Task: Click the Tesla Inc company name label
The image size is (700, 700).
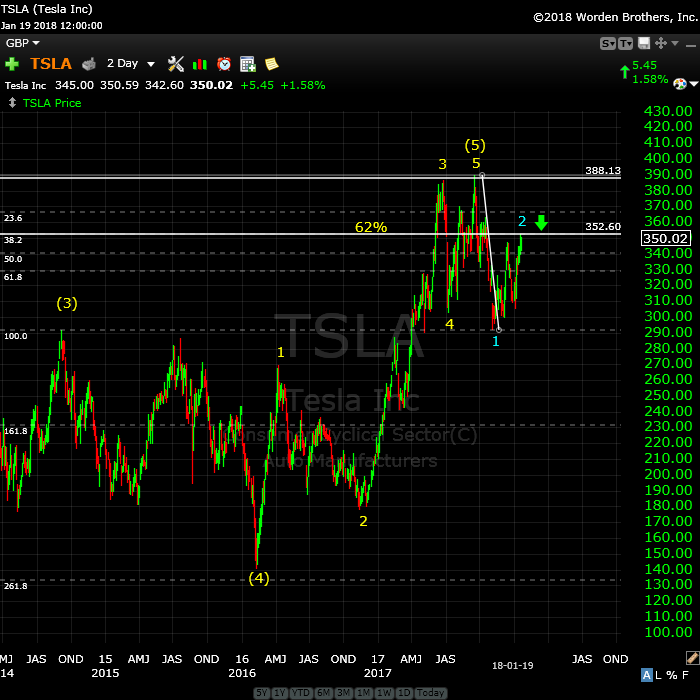Action: pyautogui.click(x=25, y=85)
